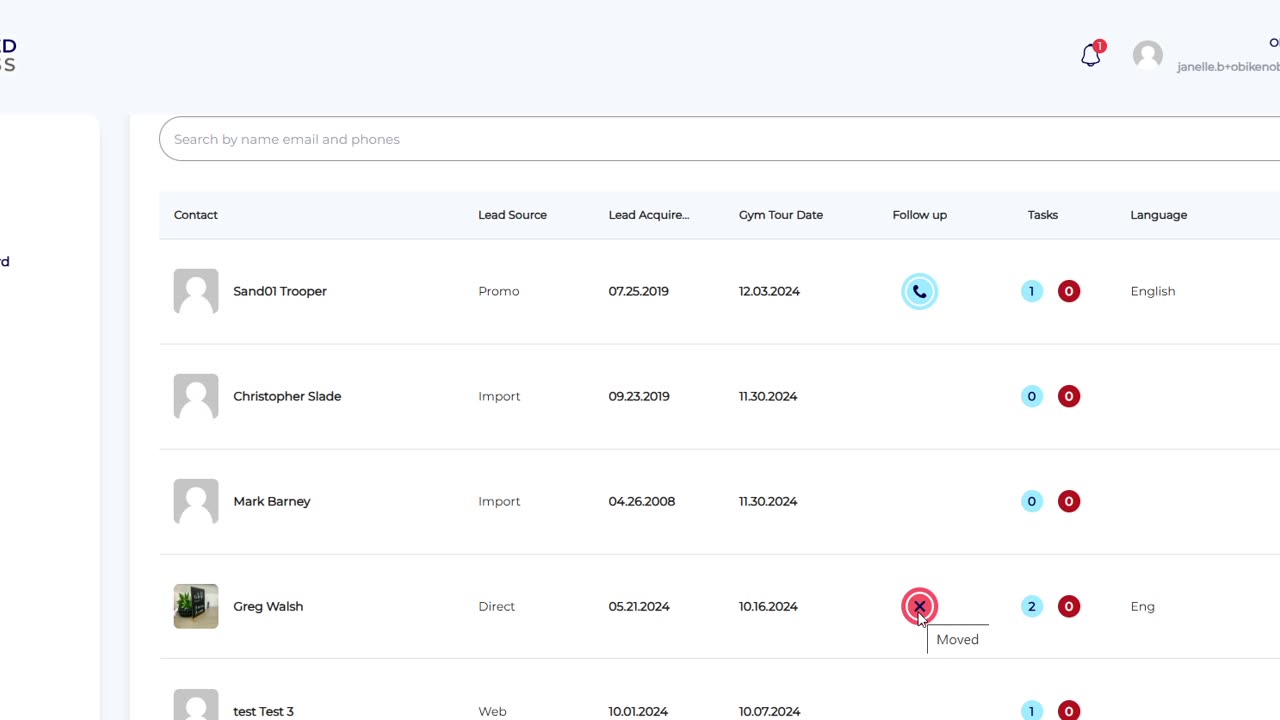Viewport: 1280px width, 720px height.
Task: Sort by Gym Tour Date column header
Action: point(781,215)
